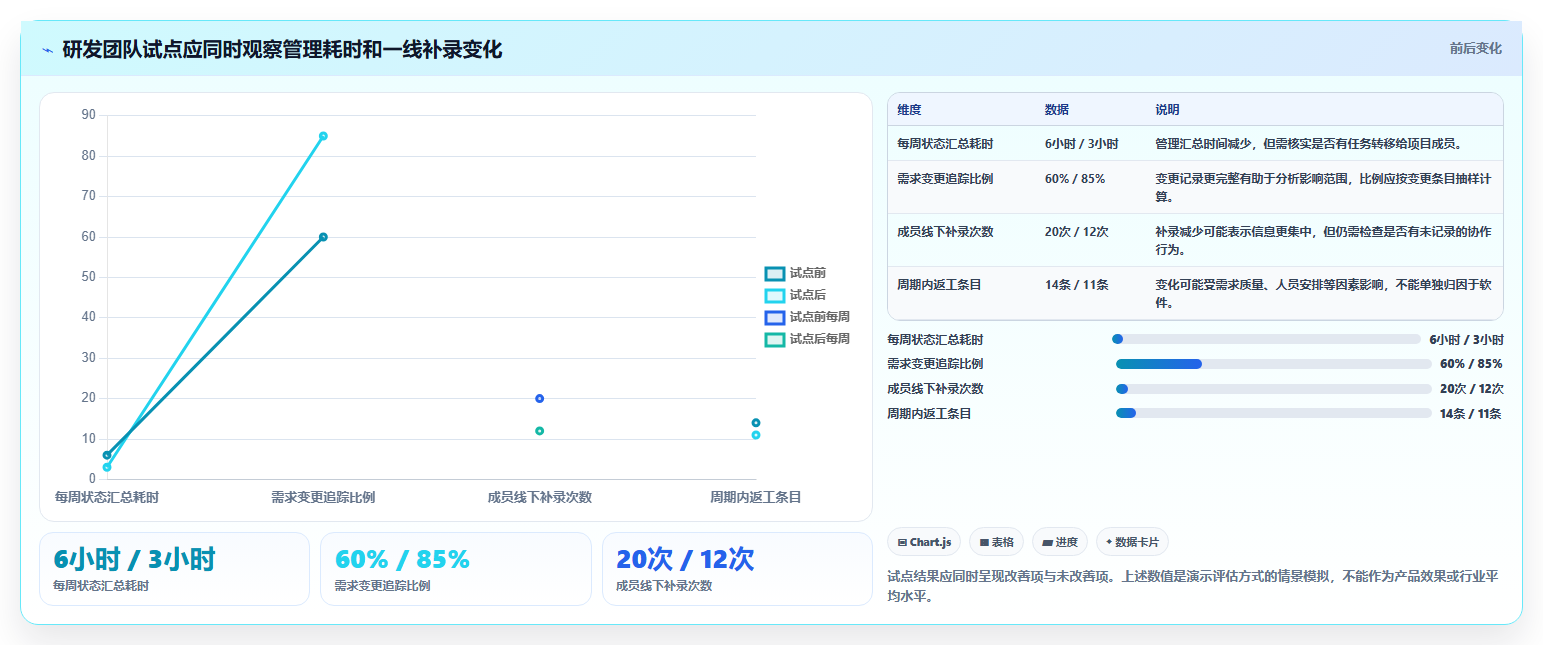
Task: Open the 数据卡片 chip
Action: click(1132, 542)
